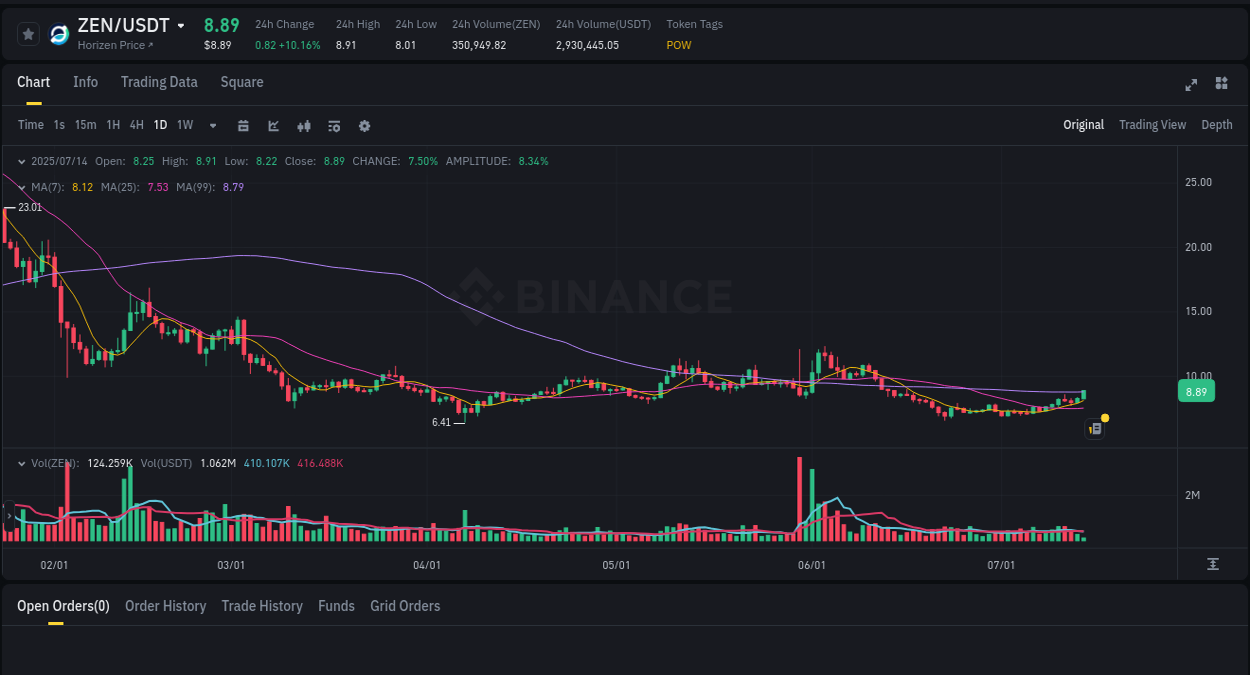Open the Order History tab

coord(166,605)
